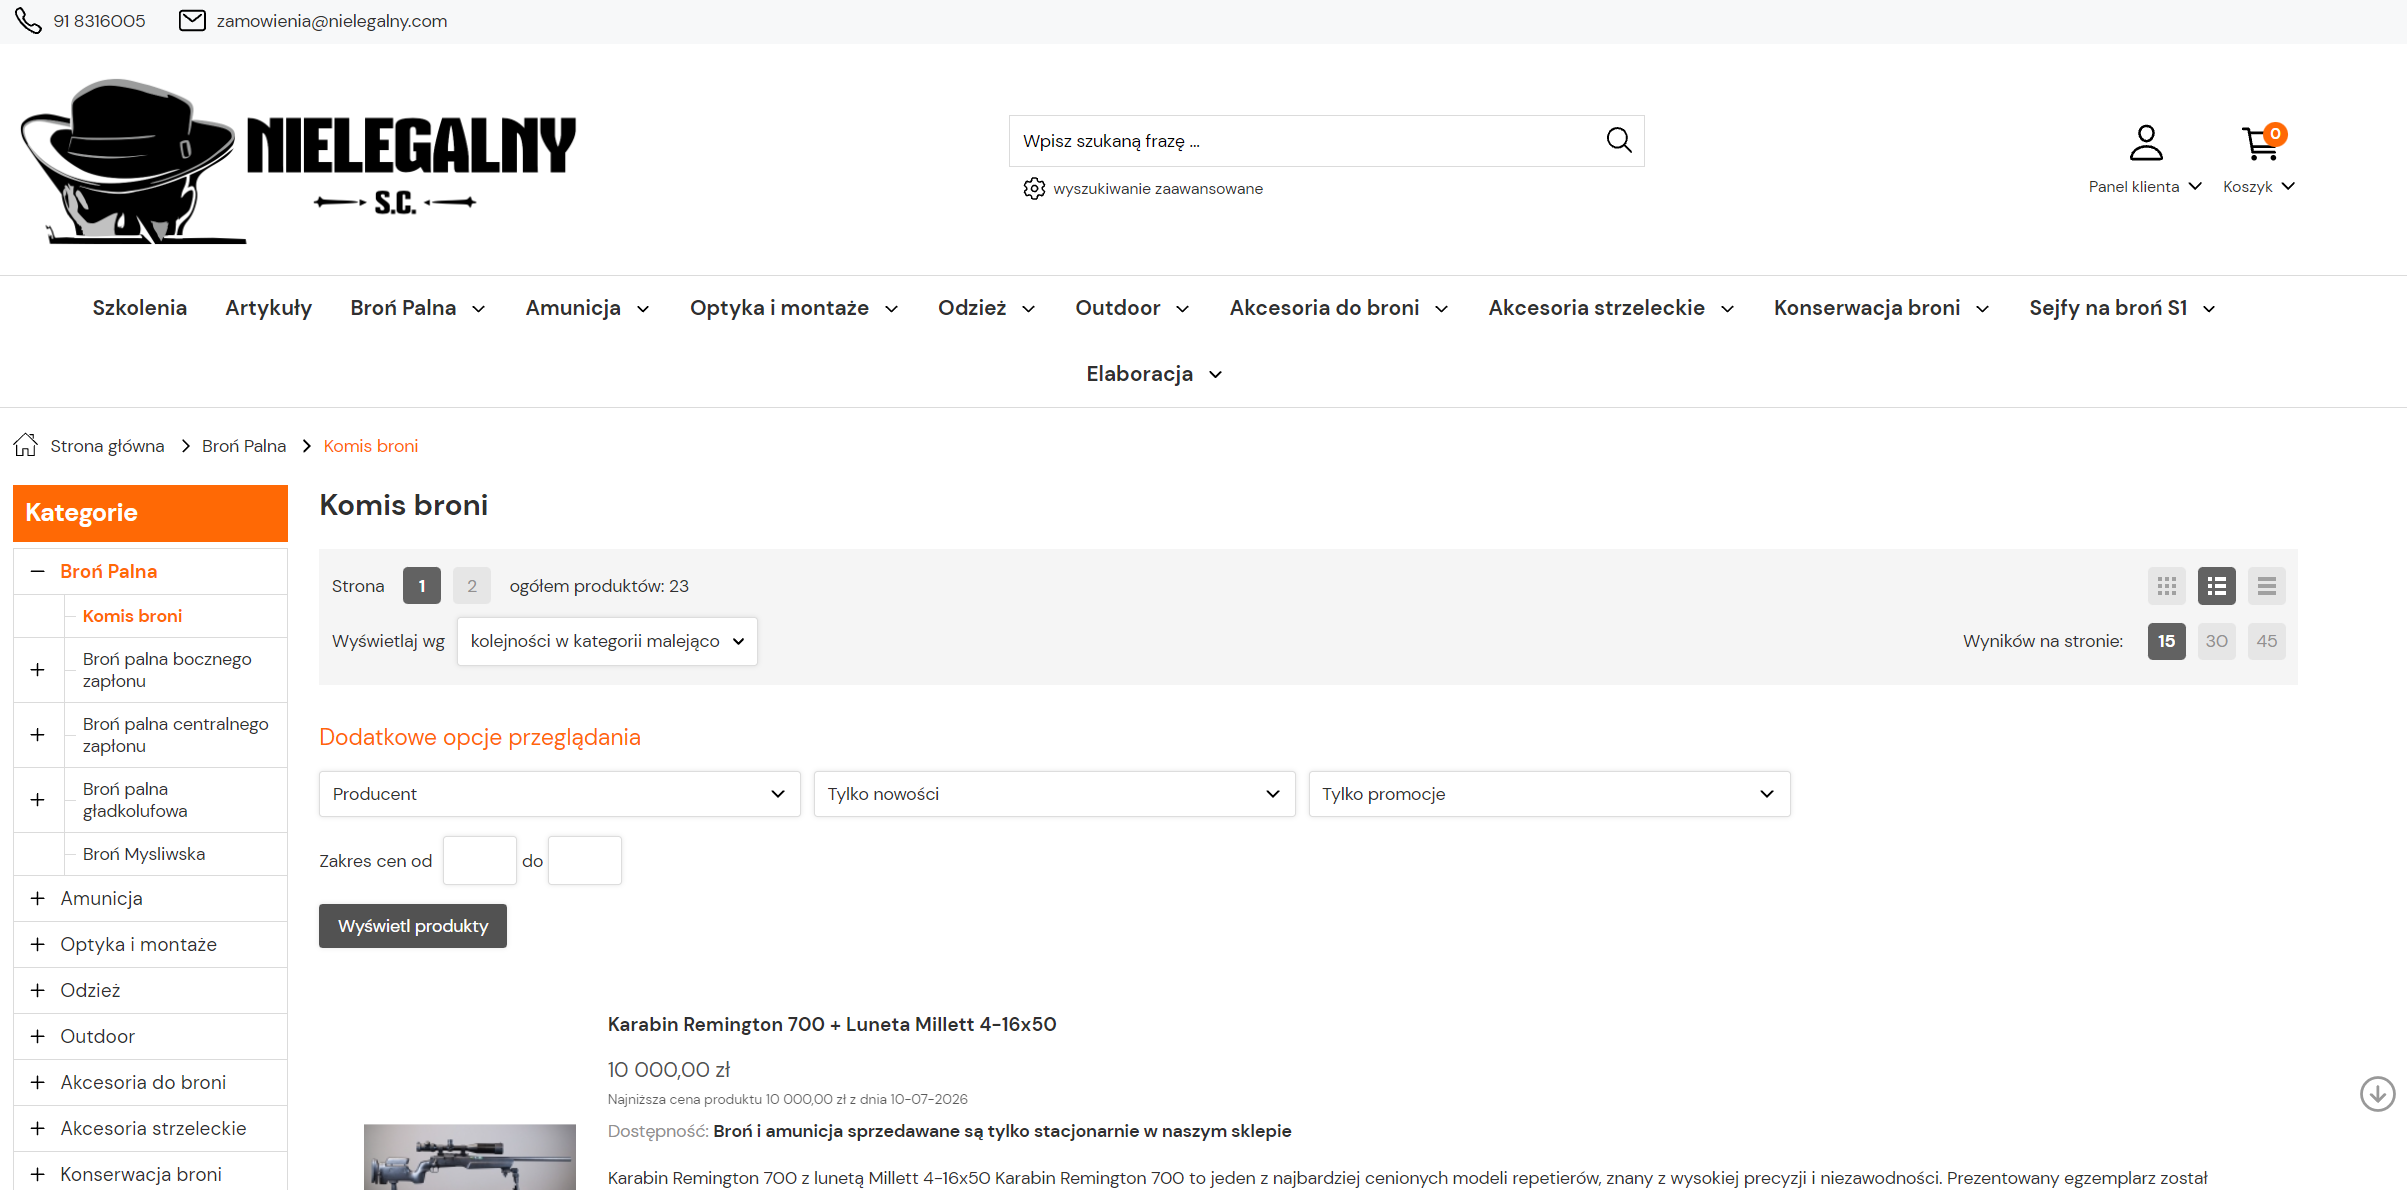Open the Broń Palna top menu

(418, 308)
